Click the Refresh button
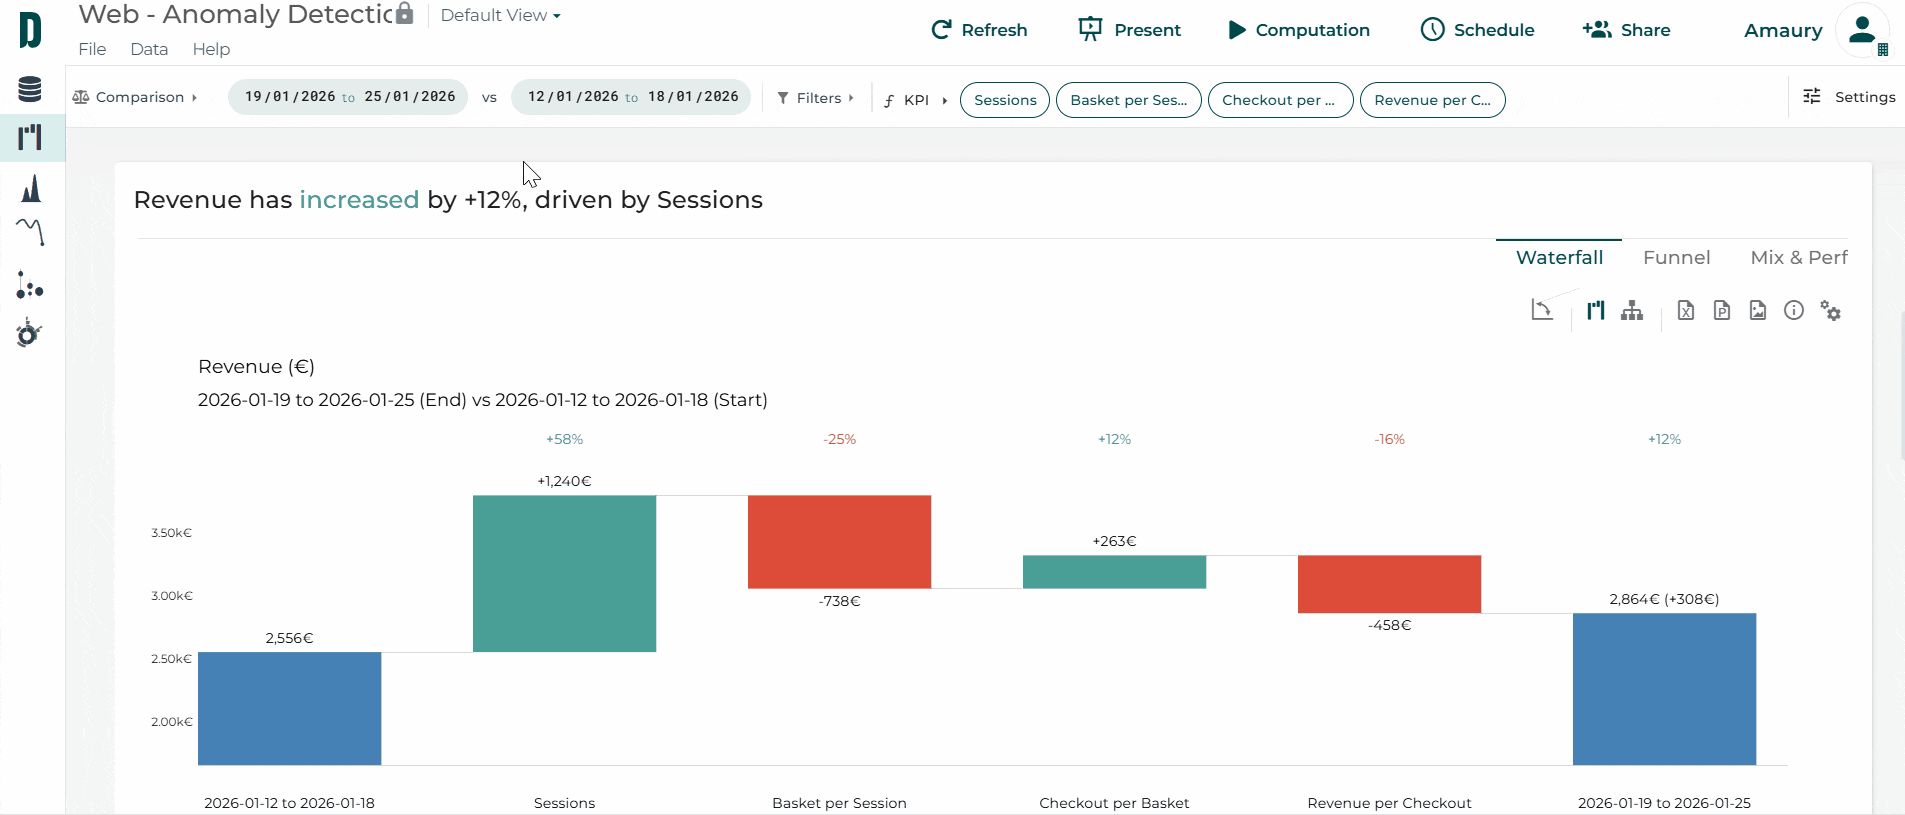This screenshot has width=1905, height=815. (979, 30)
